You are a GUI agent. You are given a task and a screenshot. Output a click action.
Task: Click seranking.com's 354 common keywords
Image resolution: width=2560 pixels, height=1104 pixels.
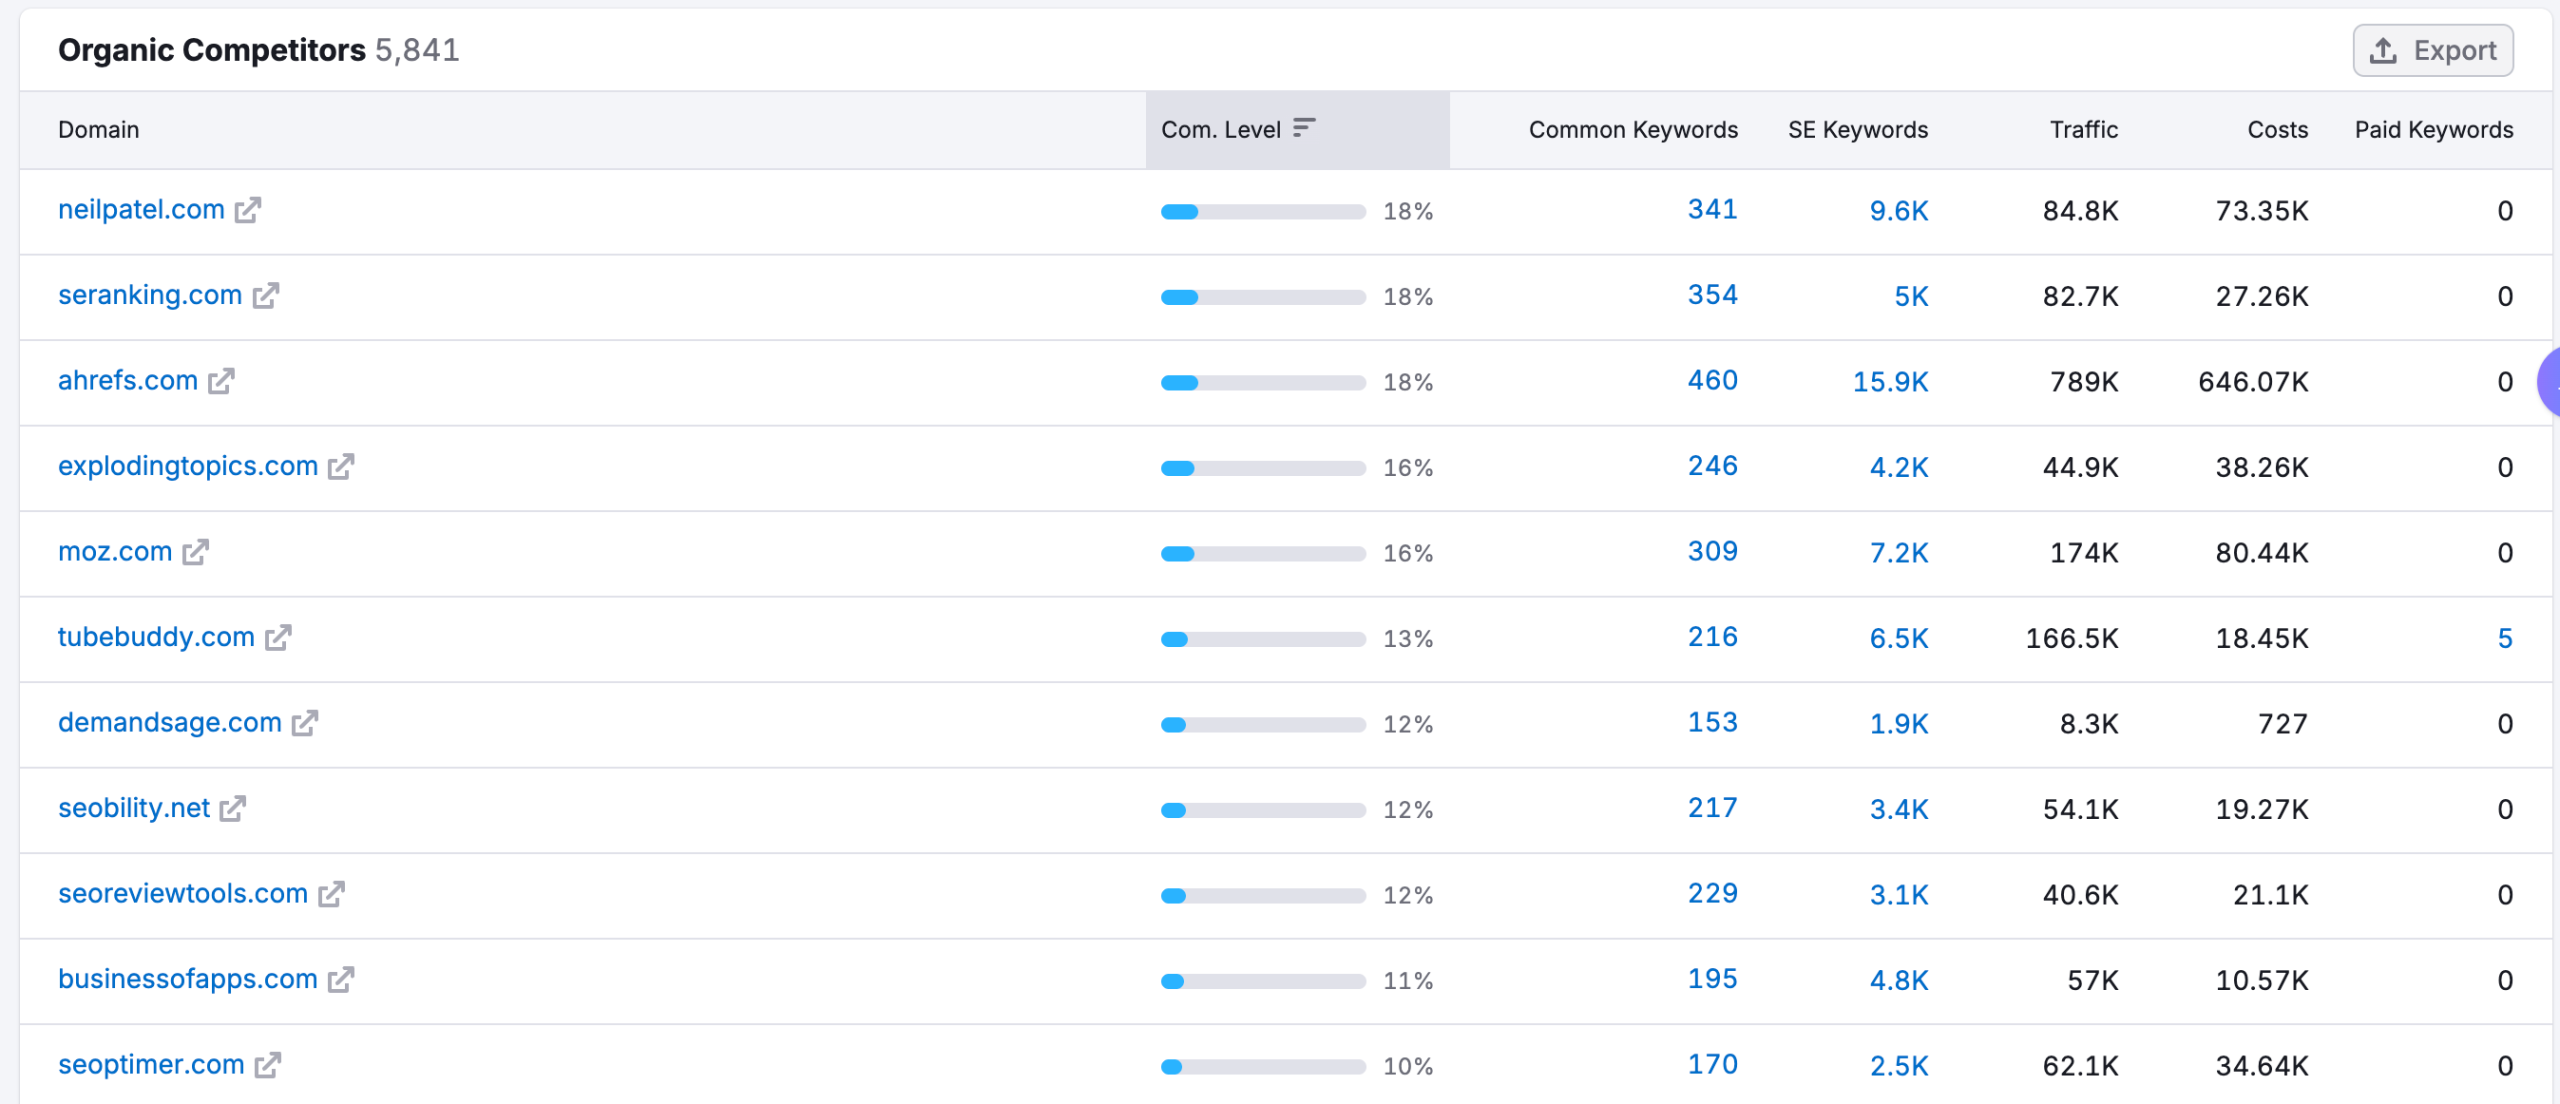(1712, 295)
